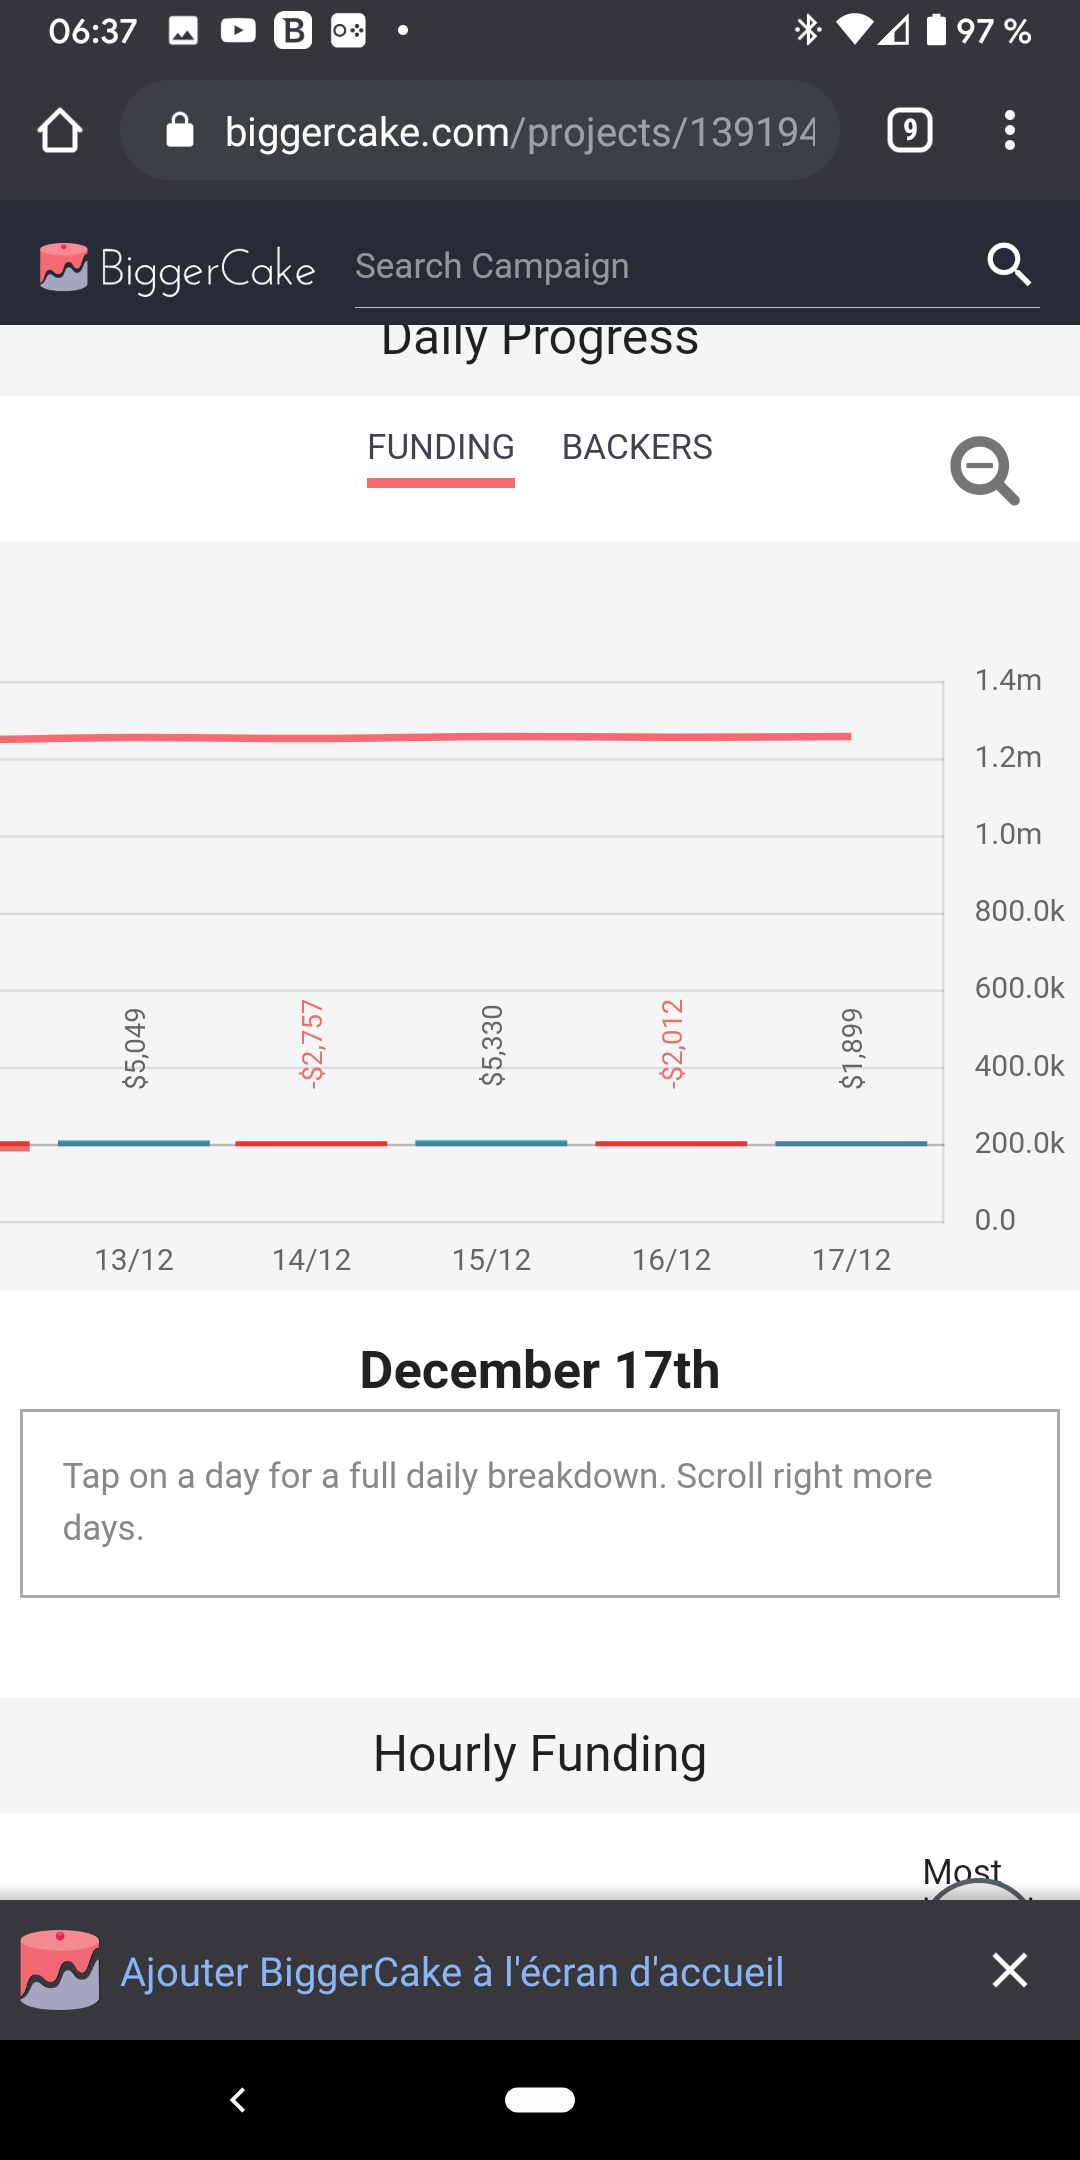Dismiss the add-to-home-screen banner
Screen dimensions: 1080x2160
tap(1010, 1970)
